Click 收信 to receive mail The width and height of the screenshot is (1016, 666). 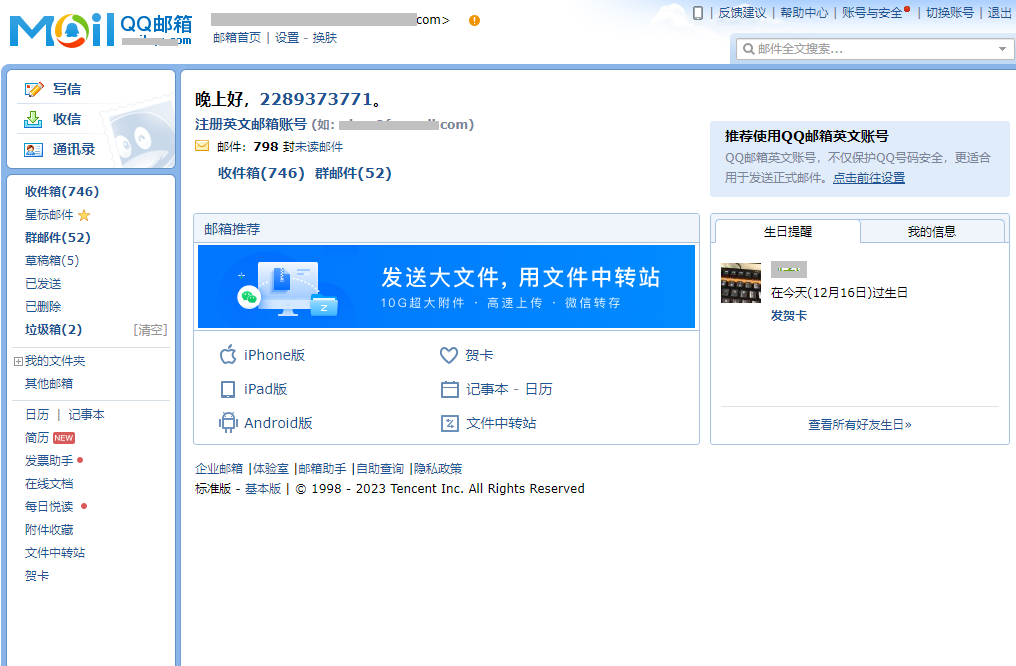tap(67, 119)
